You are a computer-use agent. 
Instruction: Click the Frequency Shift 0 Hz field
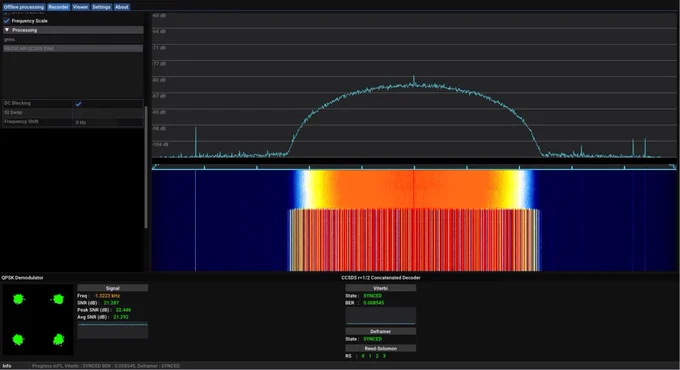click(108, 122)
